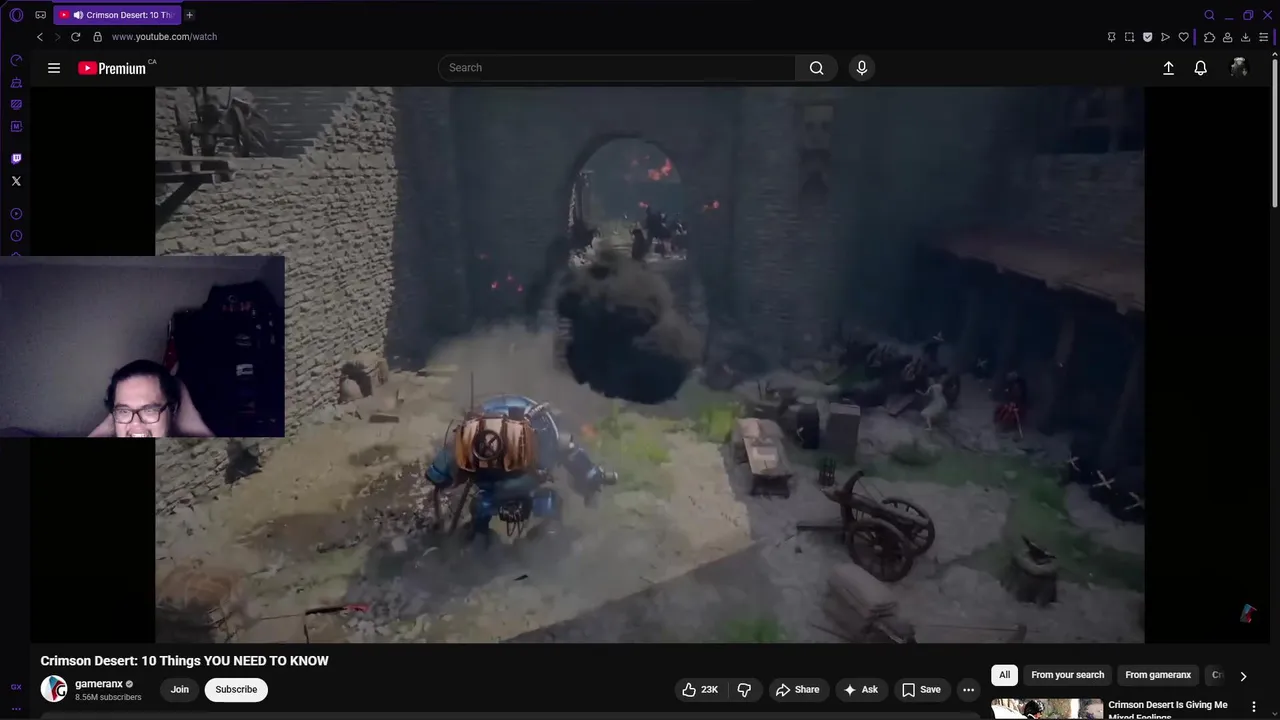Open YouTube account avatar menu
1280x720 pixels.
tap(1239, 68)
